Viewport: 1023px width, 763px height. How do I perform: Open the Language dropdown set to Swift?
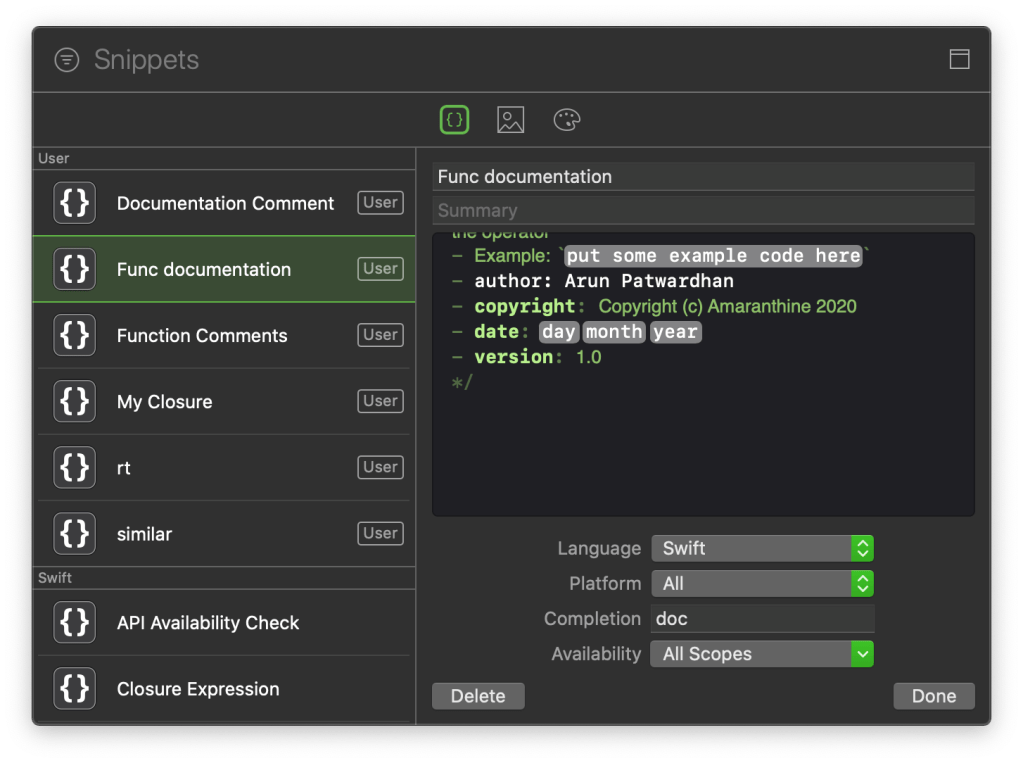pos(762,548)
